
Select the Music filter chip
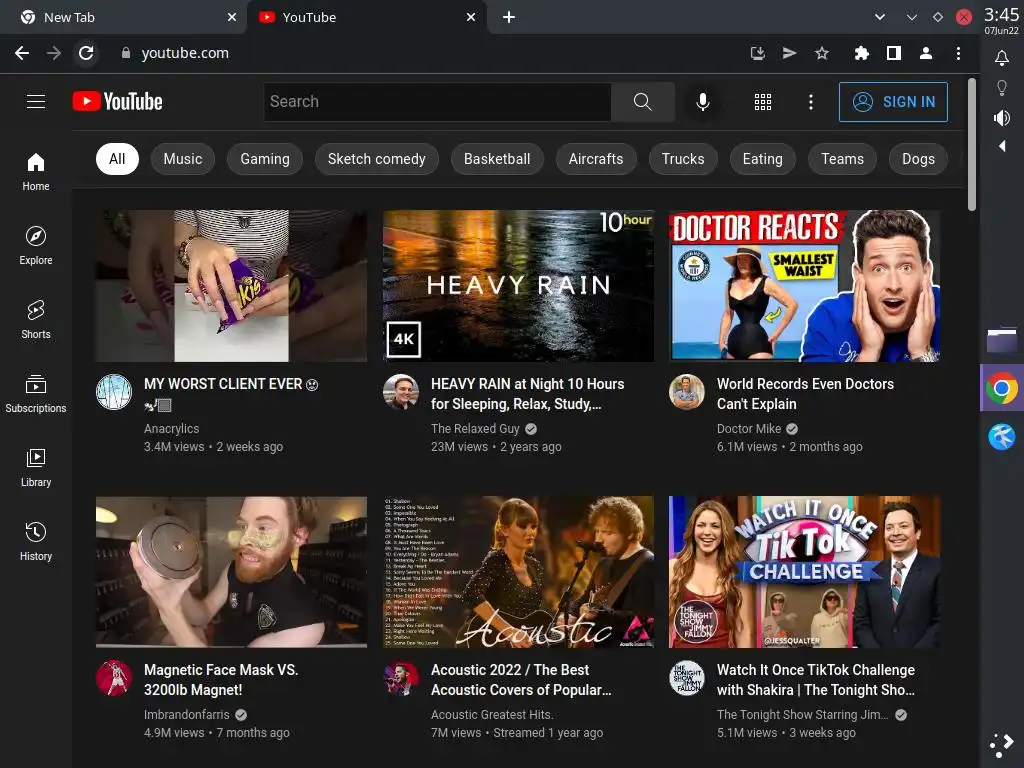[x=183, y=159]
